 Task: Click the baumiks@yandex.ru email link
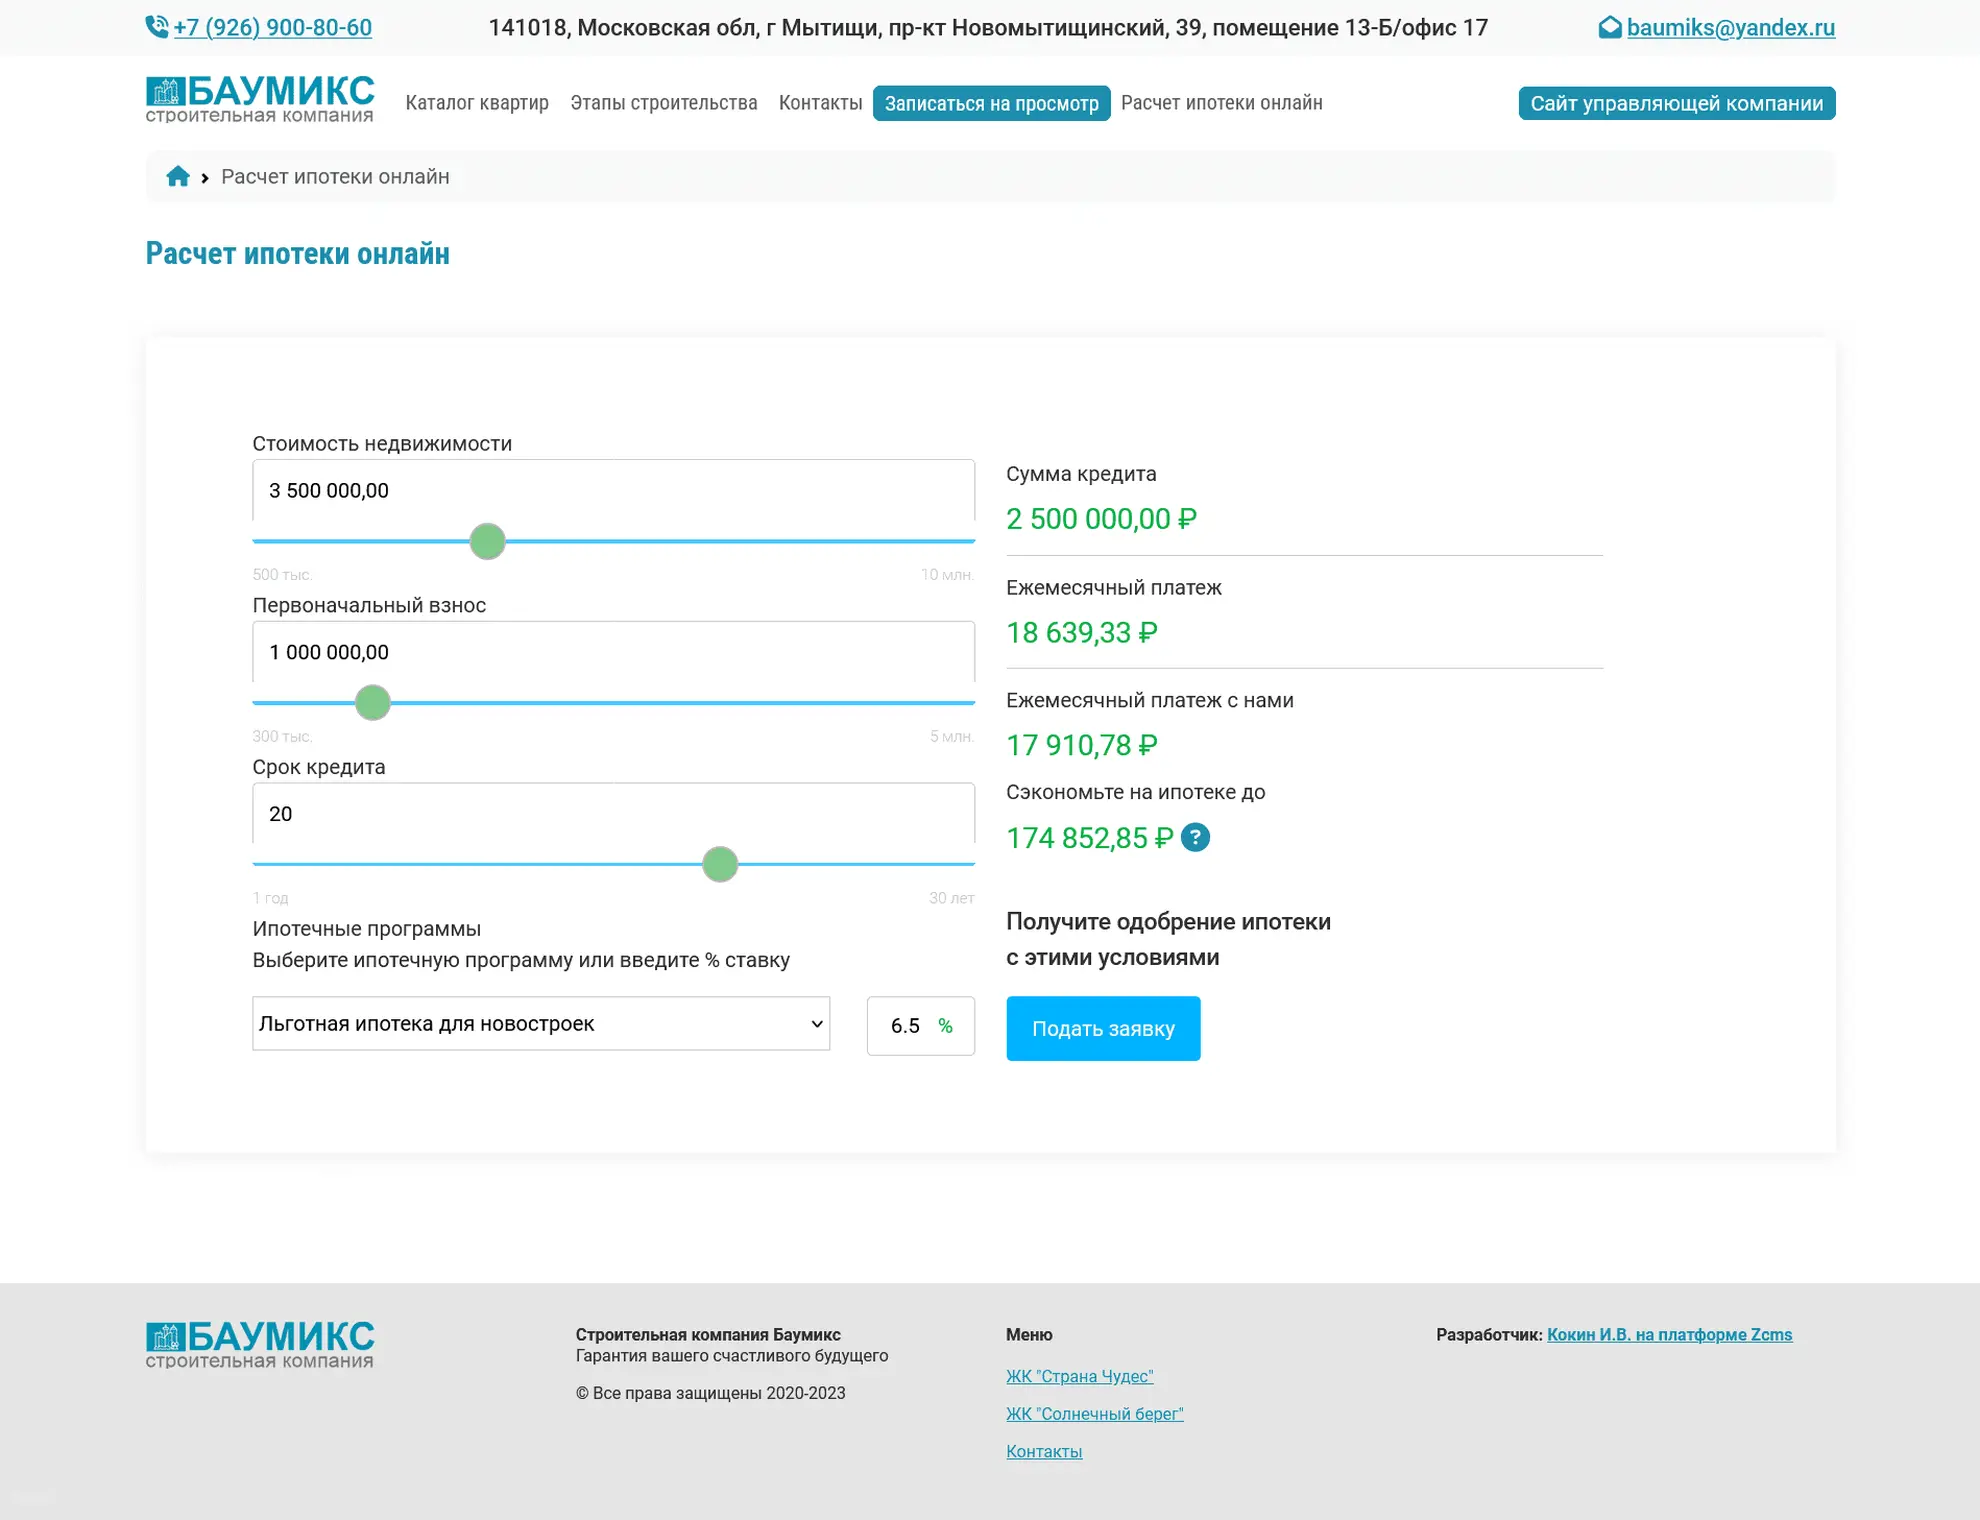point(1730,27)
